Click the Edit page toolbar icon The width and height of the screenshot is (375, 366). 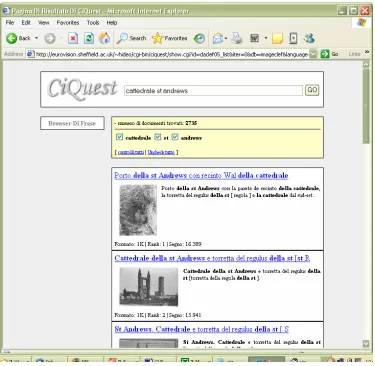click(x=255, y=38)
